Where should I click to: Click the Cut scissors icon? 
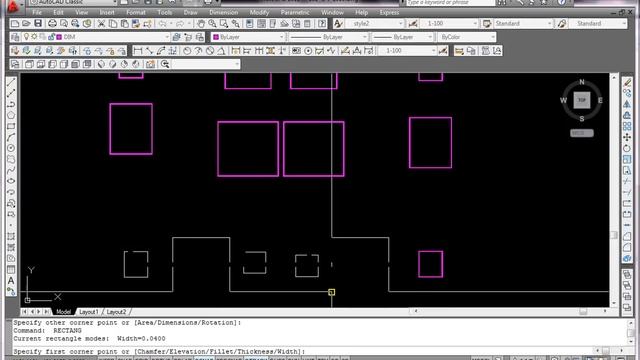[101, 24]
